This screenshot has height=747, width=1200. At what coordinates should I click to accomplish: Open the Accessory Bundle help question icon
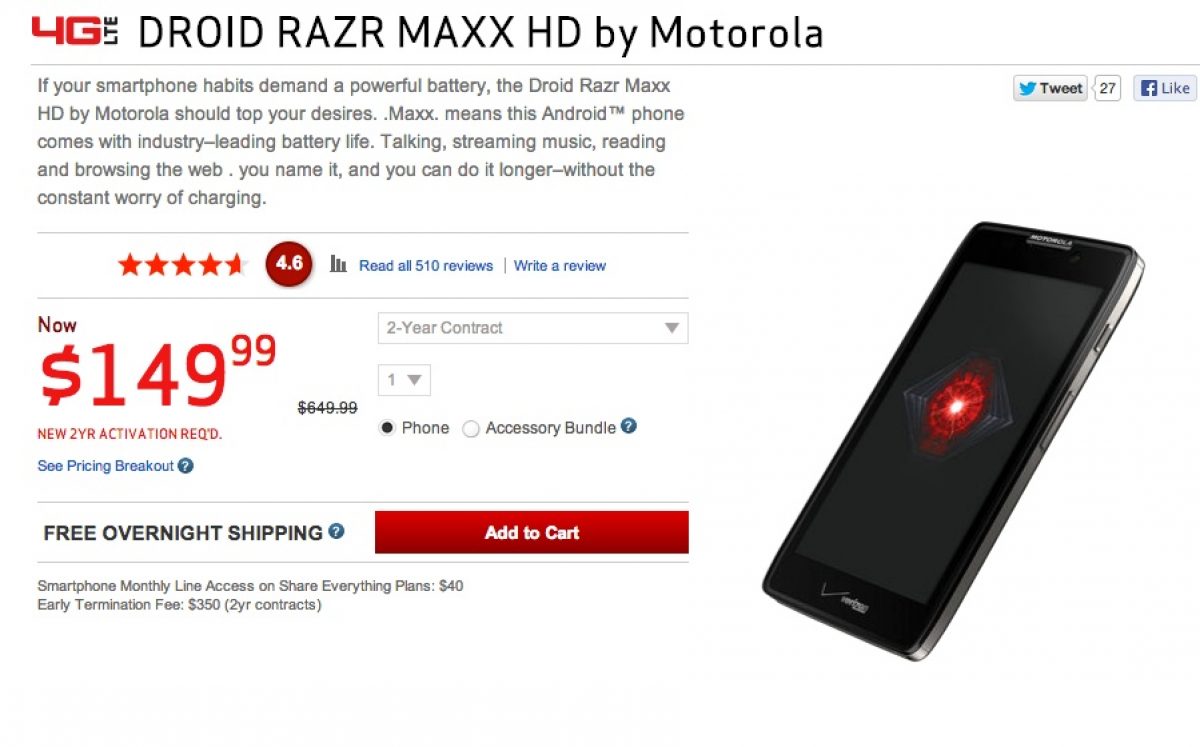pyautogui.click(x=629, y=426)
